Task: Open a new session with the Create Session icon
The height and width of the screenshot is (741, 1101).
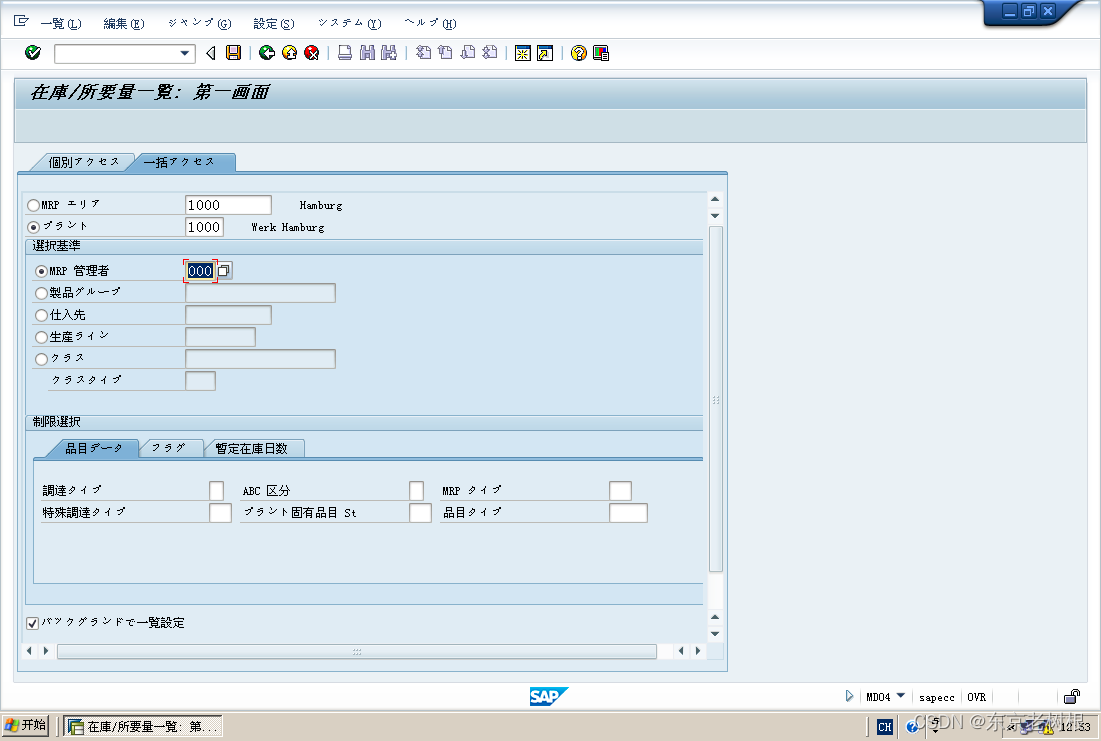Action: point(523,53)
